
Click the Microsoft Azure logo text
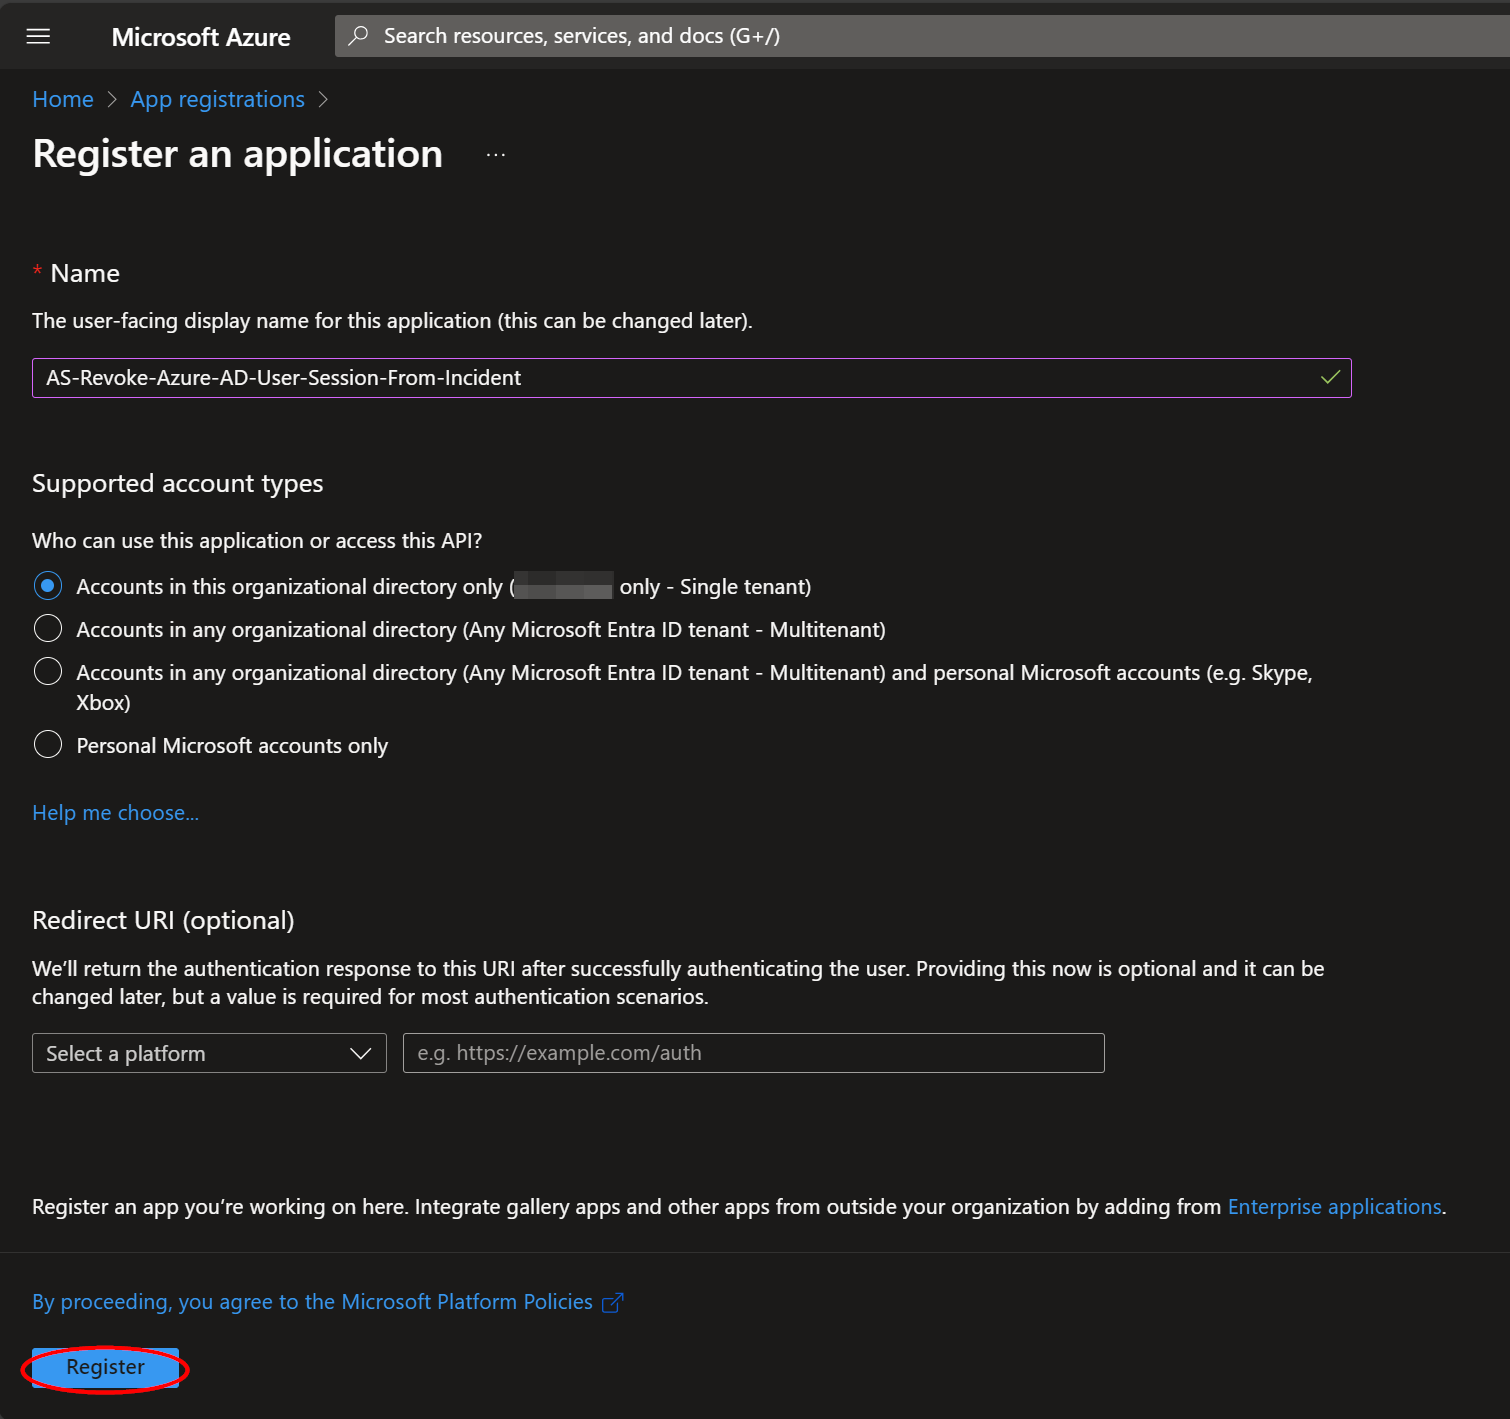tap(201, 37)
